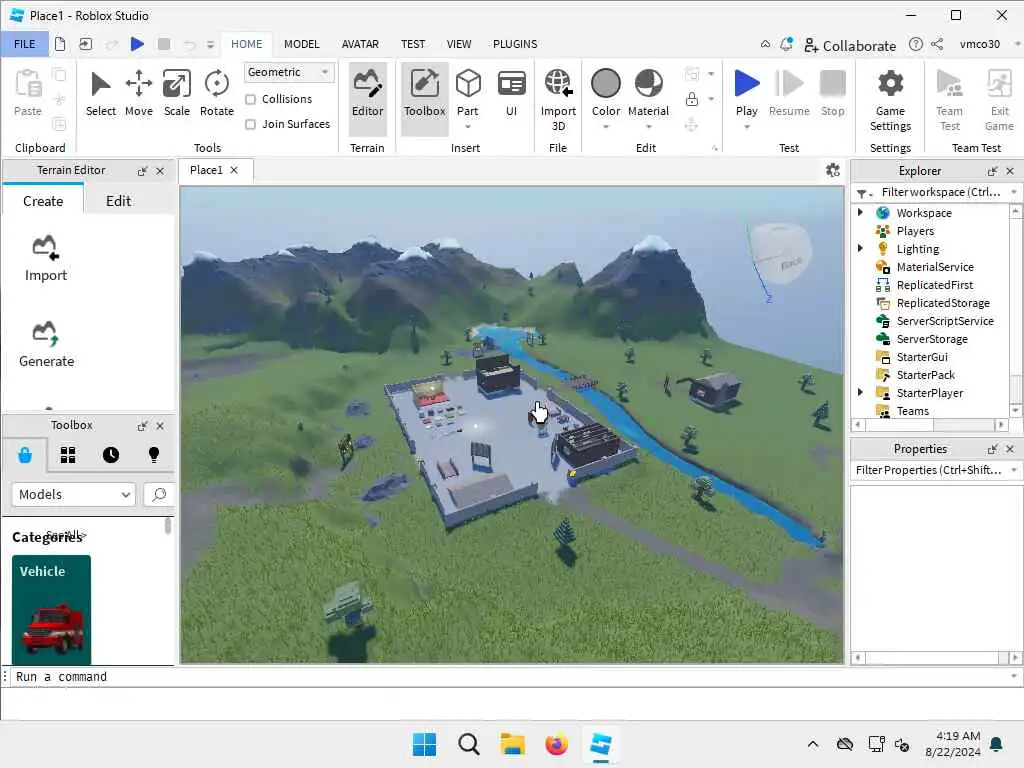
Task: Expand the Lighting tree node
Action: (860, 248)
